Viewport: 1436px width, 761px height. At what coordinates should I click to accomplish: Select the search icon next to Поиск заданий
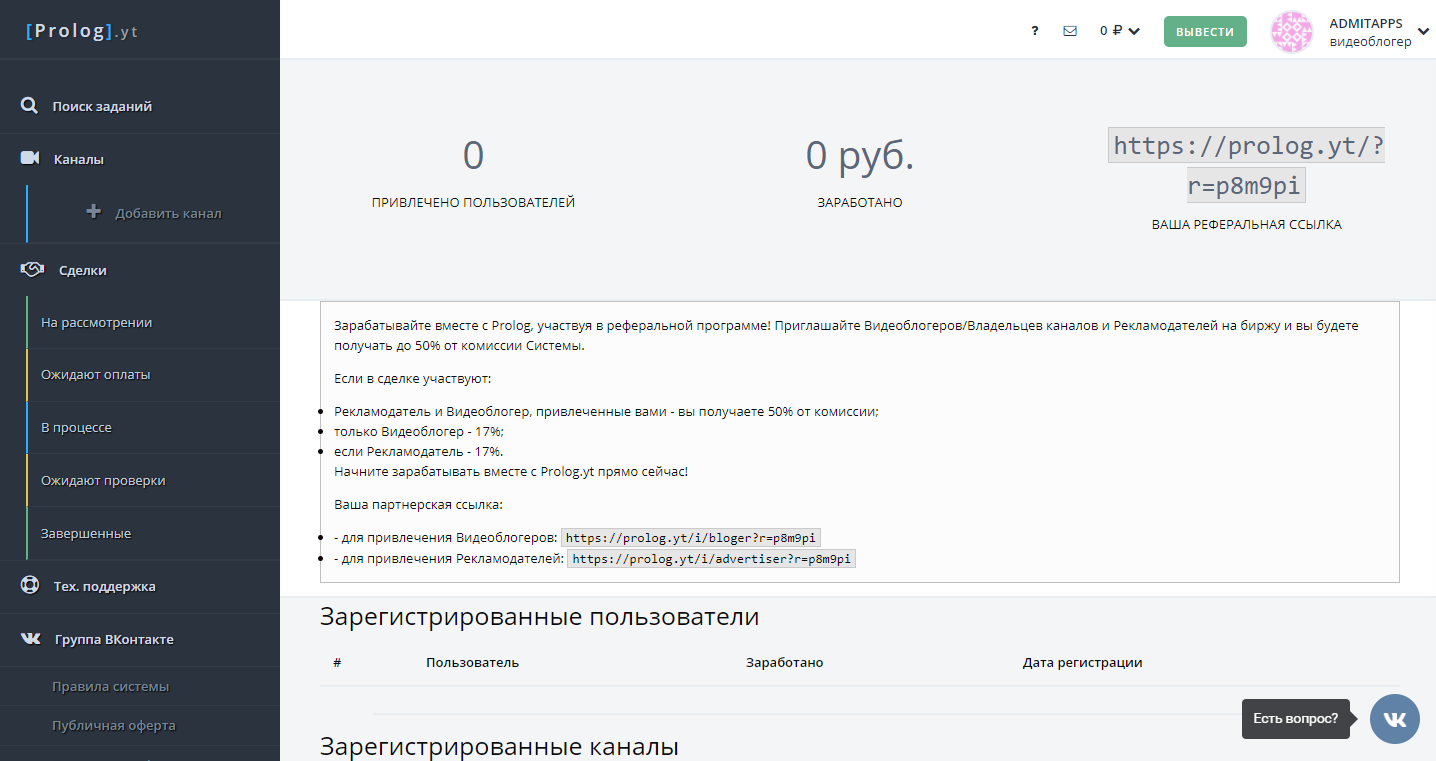click(x=29, y=105)
